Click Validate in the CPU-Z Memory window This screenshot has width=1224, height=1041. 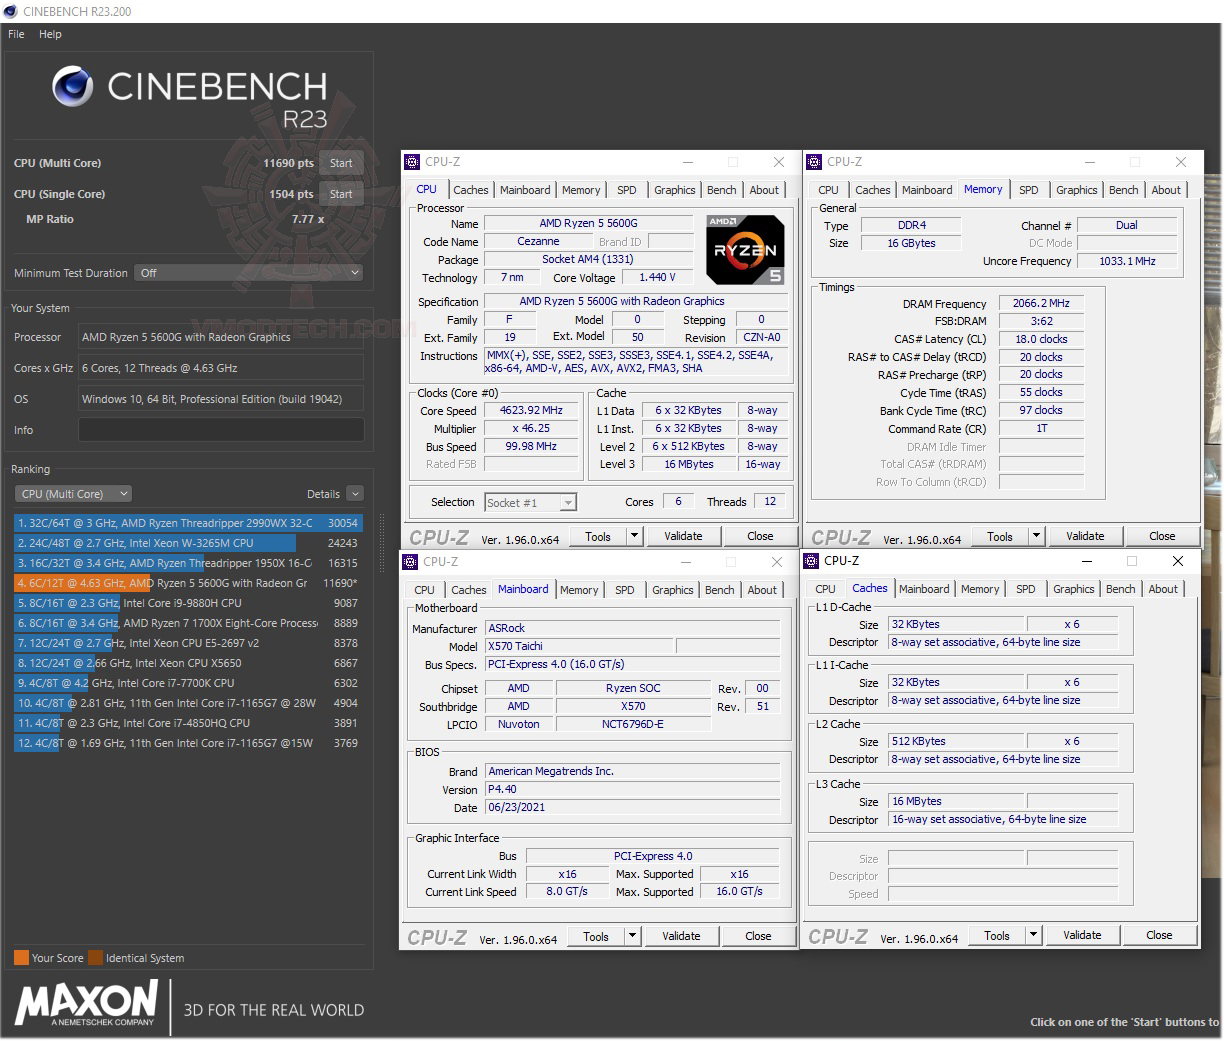1085,536
